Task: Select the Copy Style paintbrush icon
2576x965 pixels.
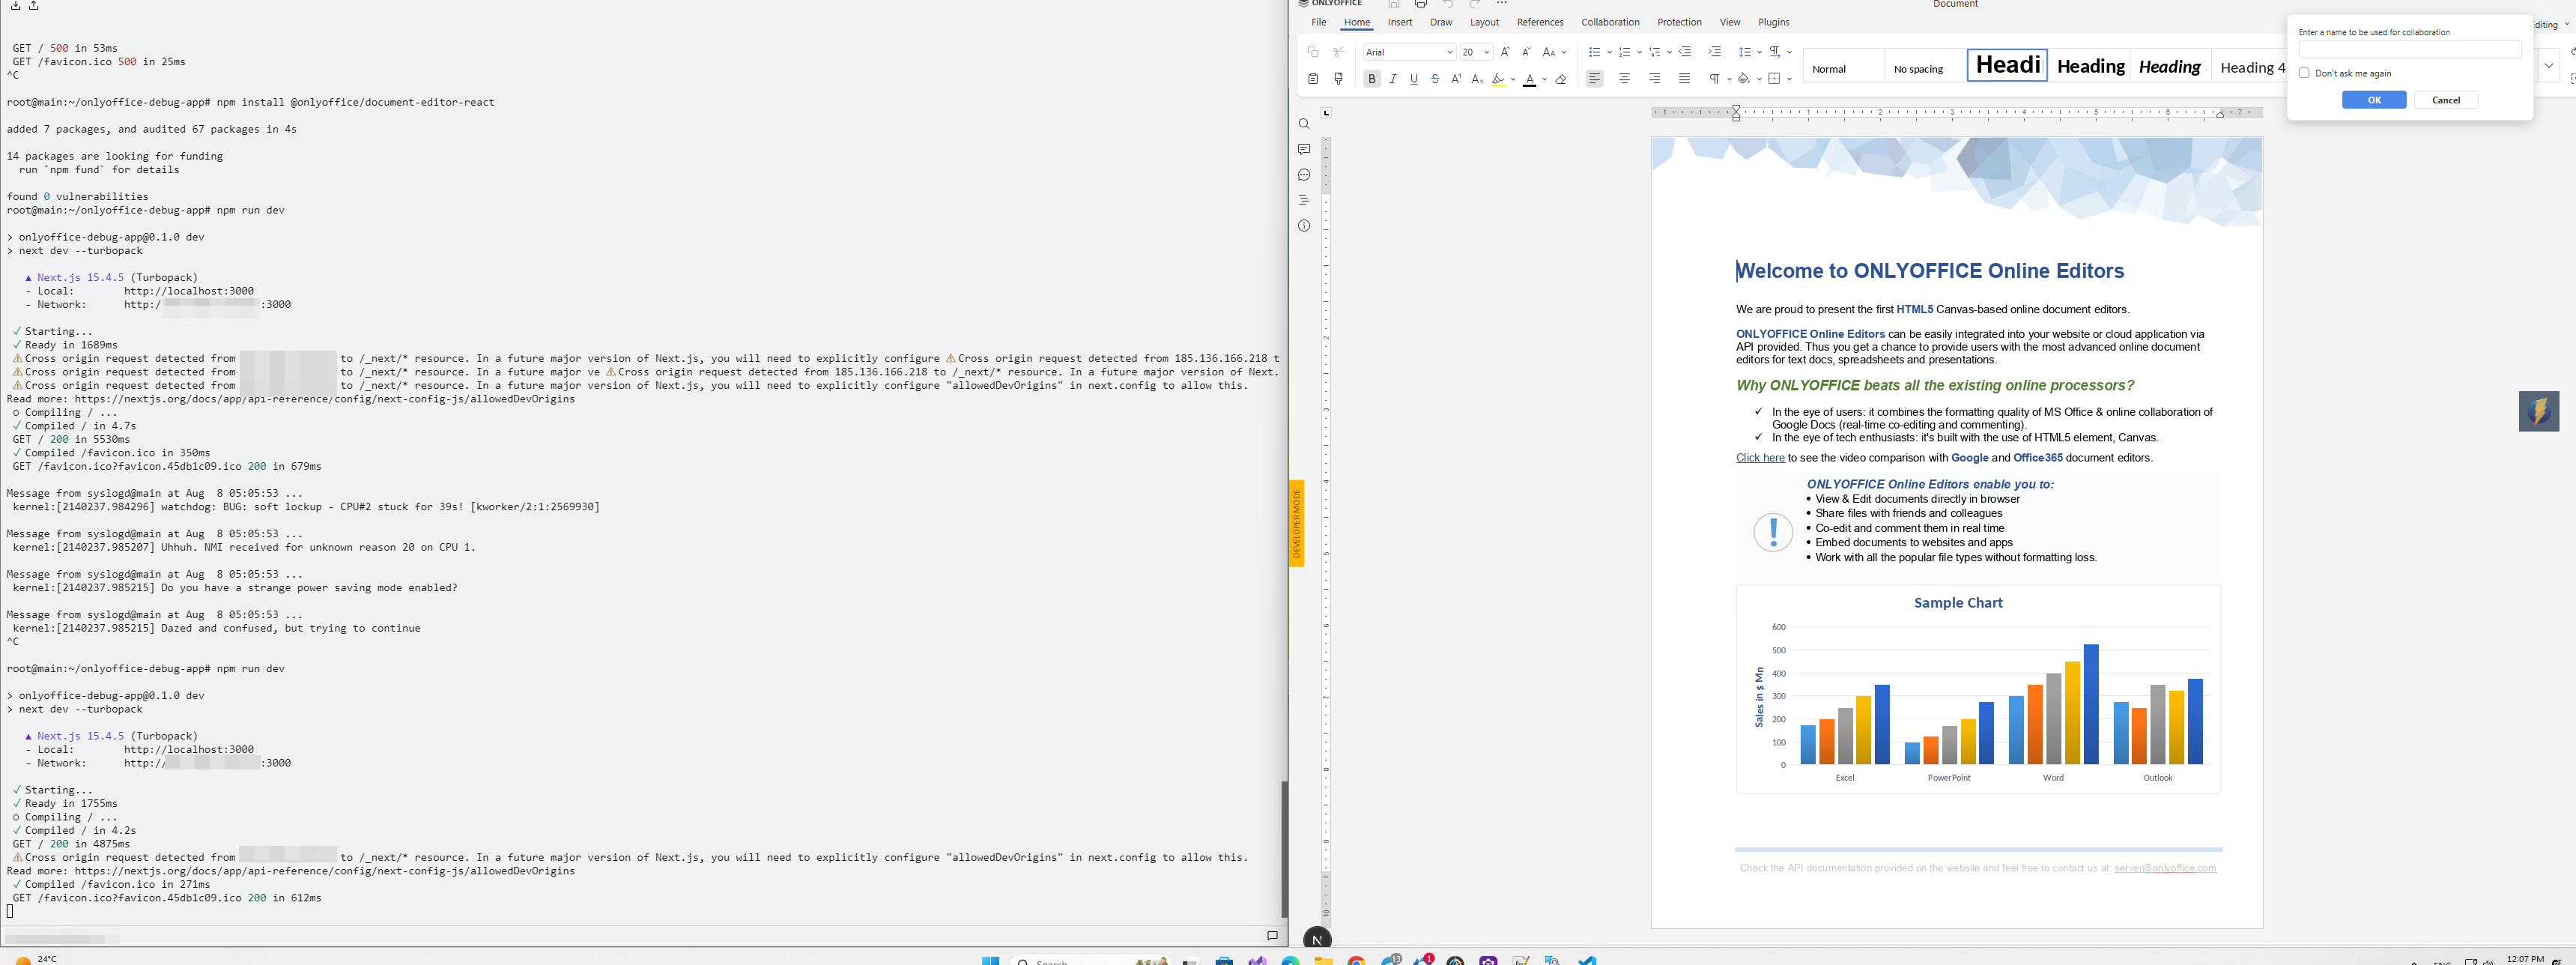Action: [1339, 79]
